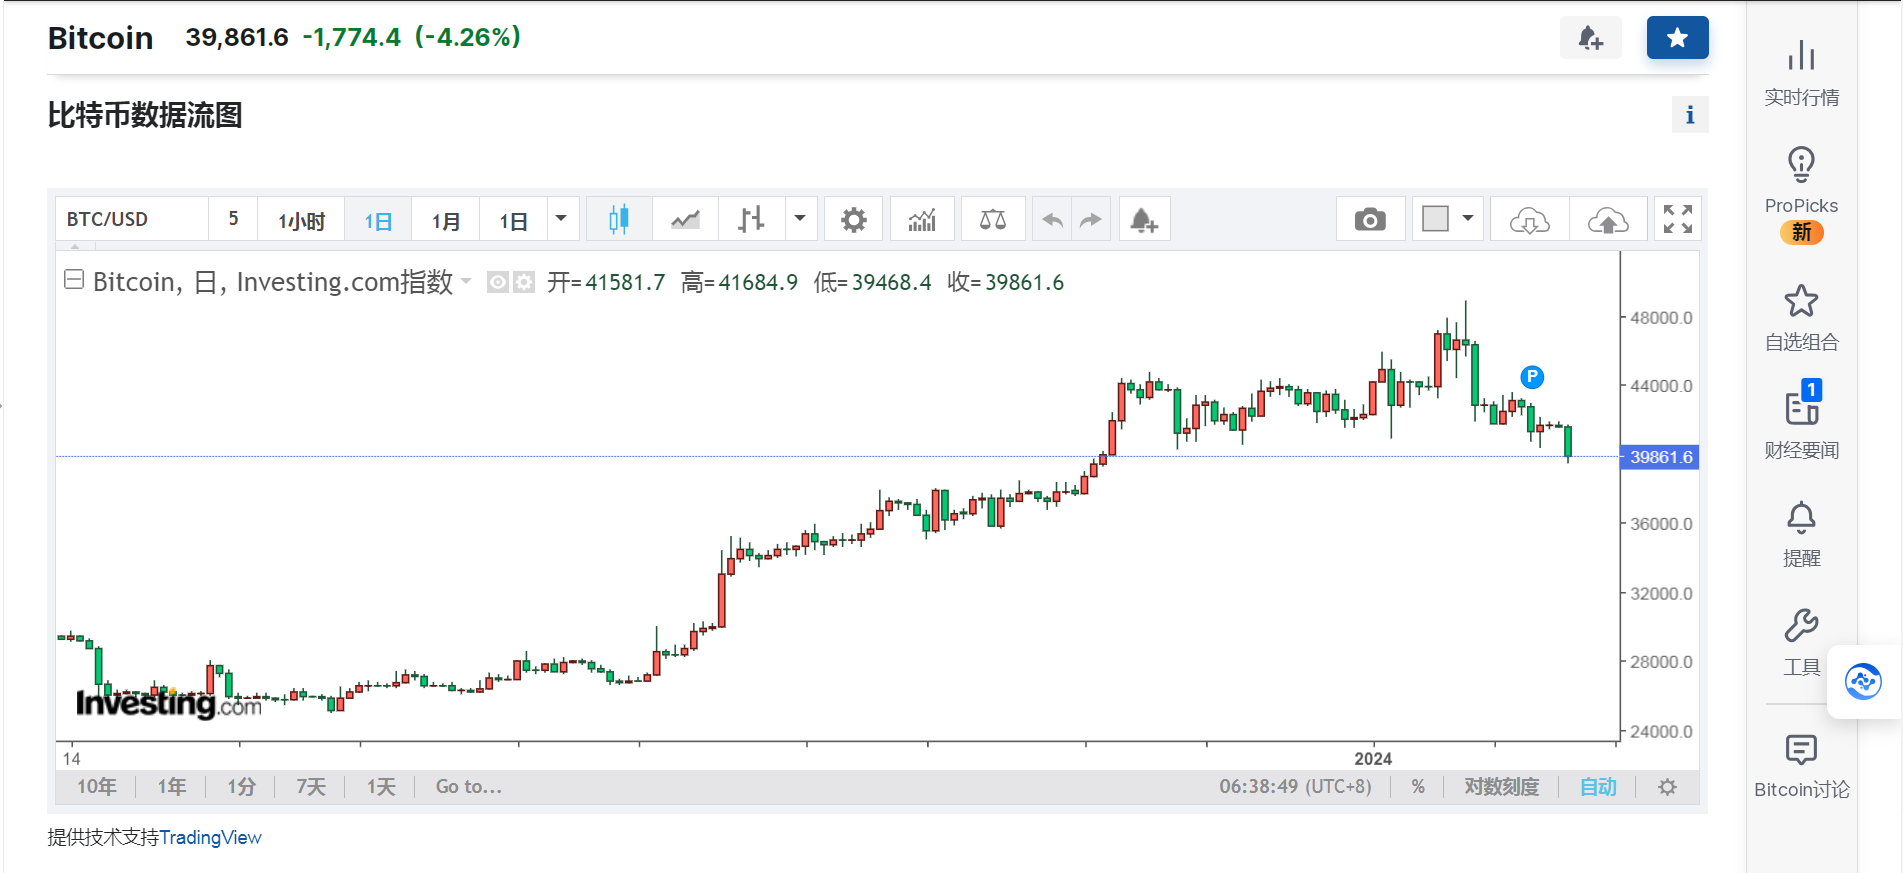Screen dimensions: 1903x873
Task: Select the candlestick chart style icon
Action: coord(619,220)
